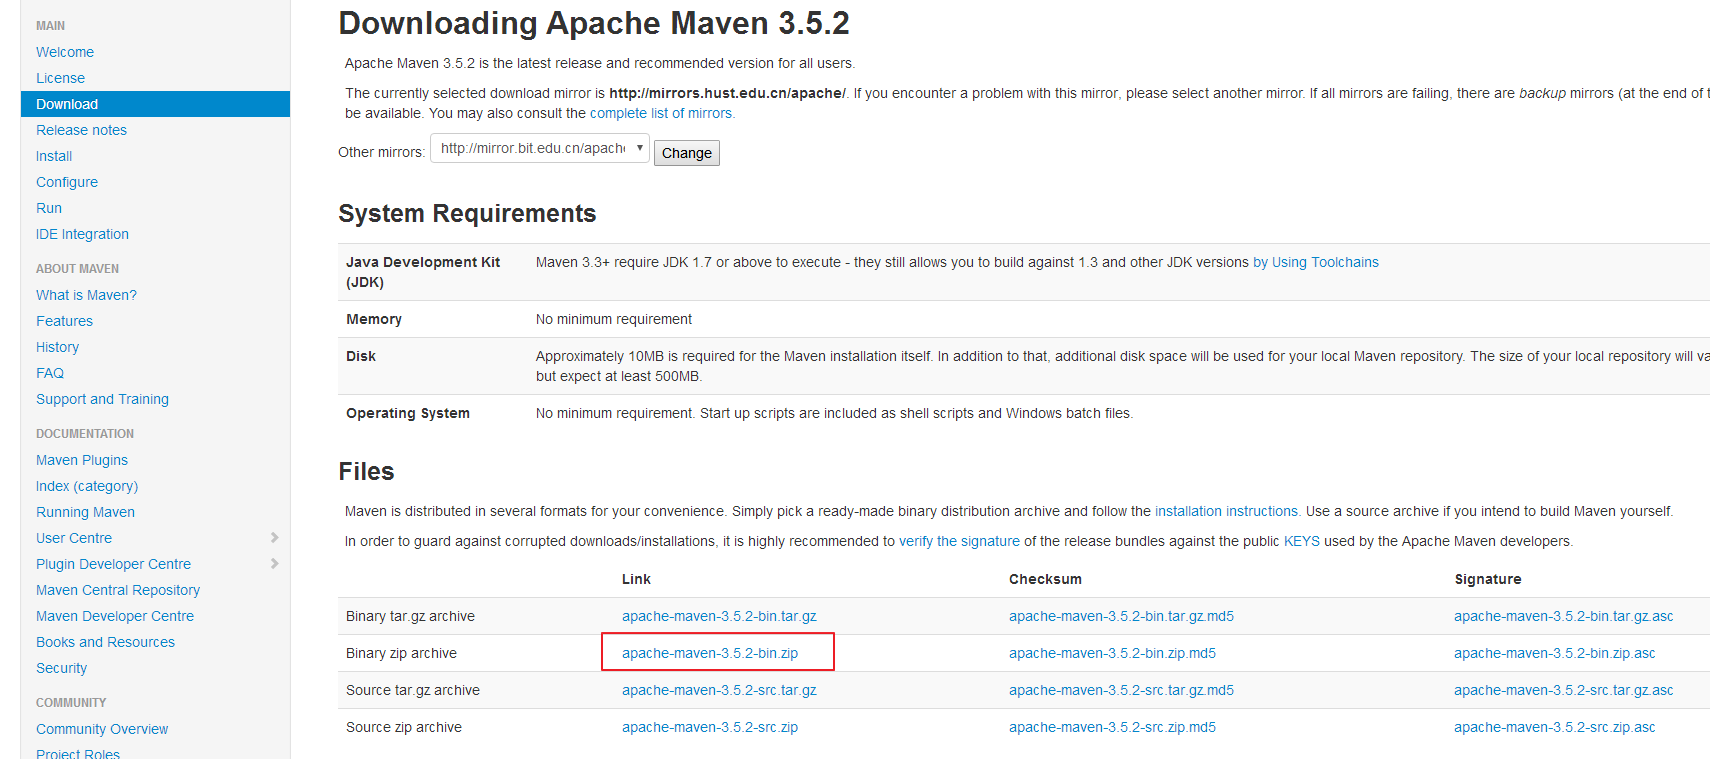
Task: Open apache-maven-3.5.2-bin.zip.md5 checksum
Action: coord(1112,653)
